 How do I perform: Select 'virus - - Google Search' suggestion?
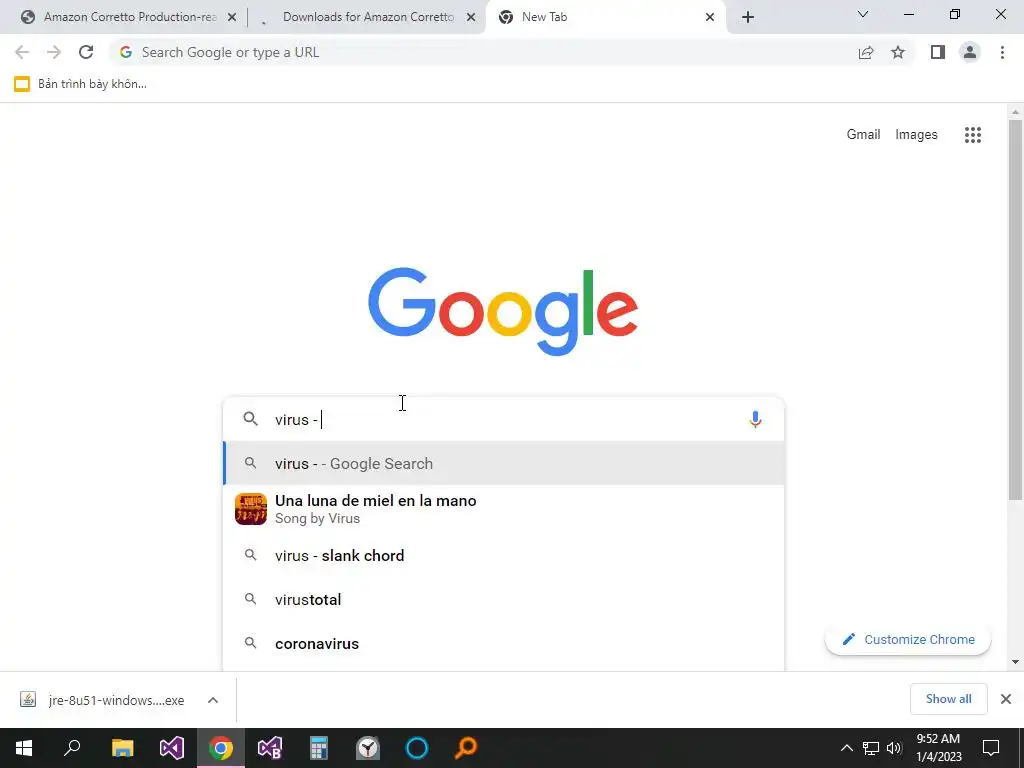pyautogui.click(x=503, y=463)
